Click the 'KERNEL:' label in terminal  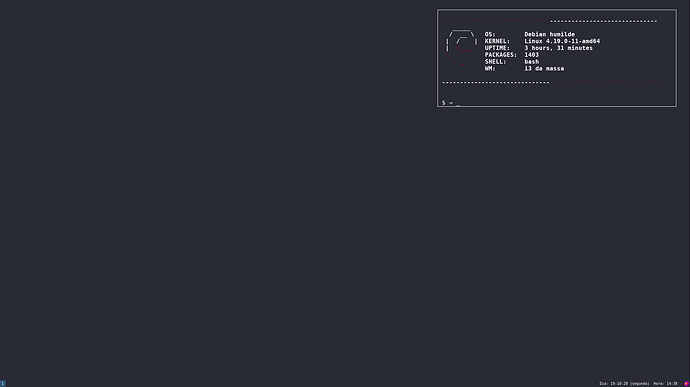[x=497, y=41]
